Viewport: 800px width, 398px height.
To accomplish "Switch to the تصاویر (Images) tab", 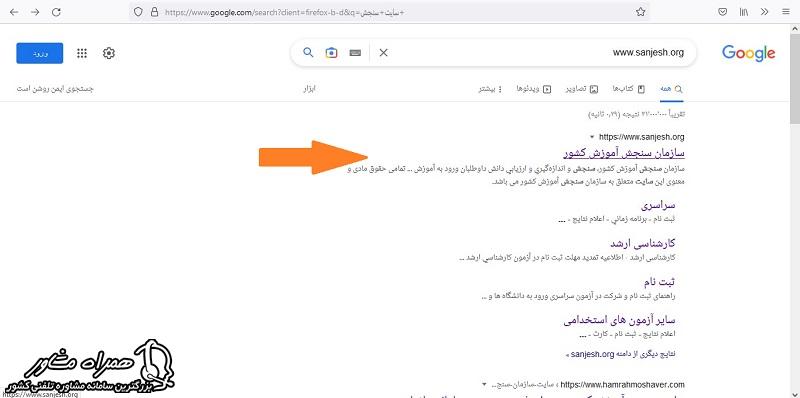I will pos(581,89).
